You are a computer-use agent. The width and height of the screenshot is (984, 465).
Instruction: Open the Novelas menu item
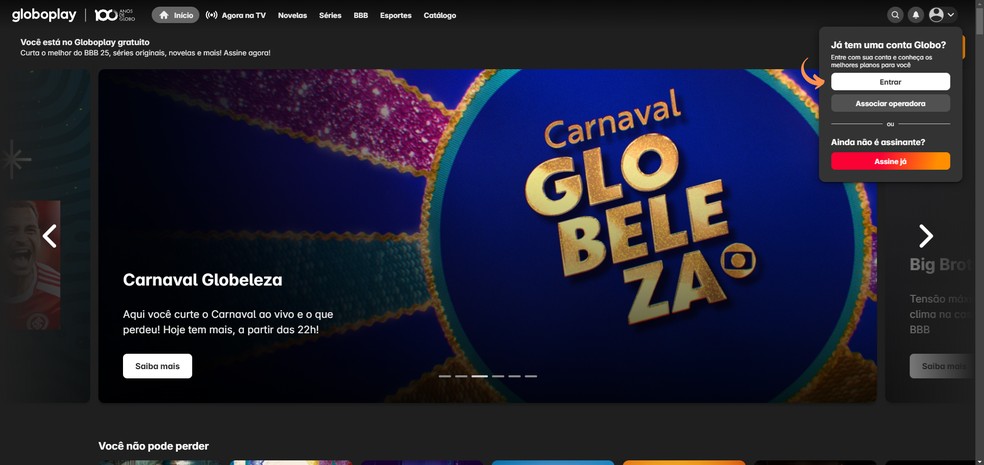(292, 15)
